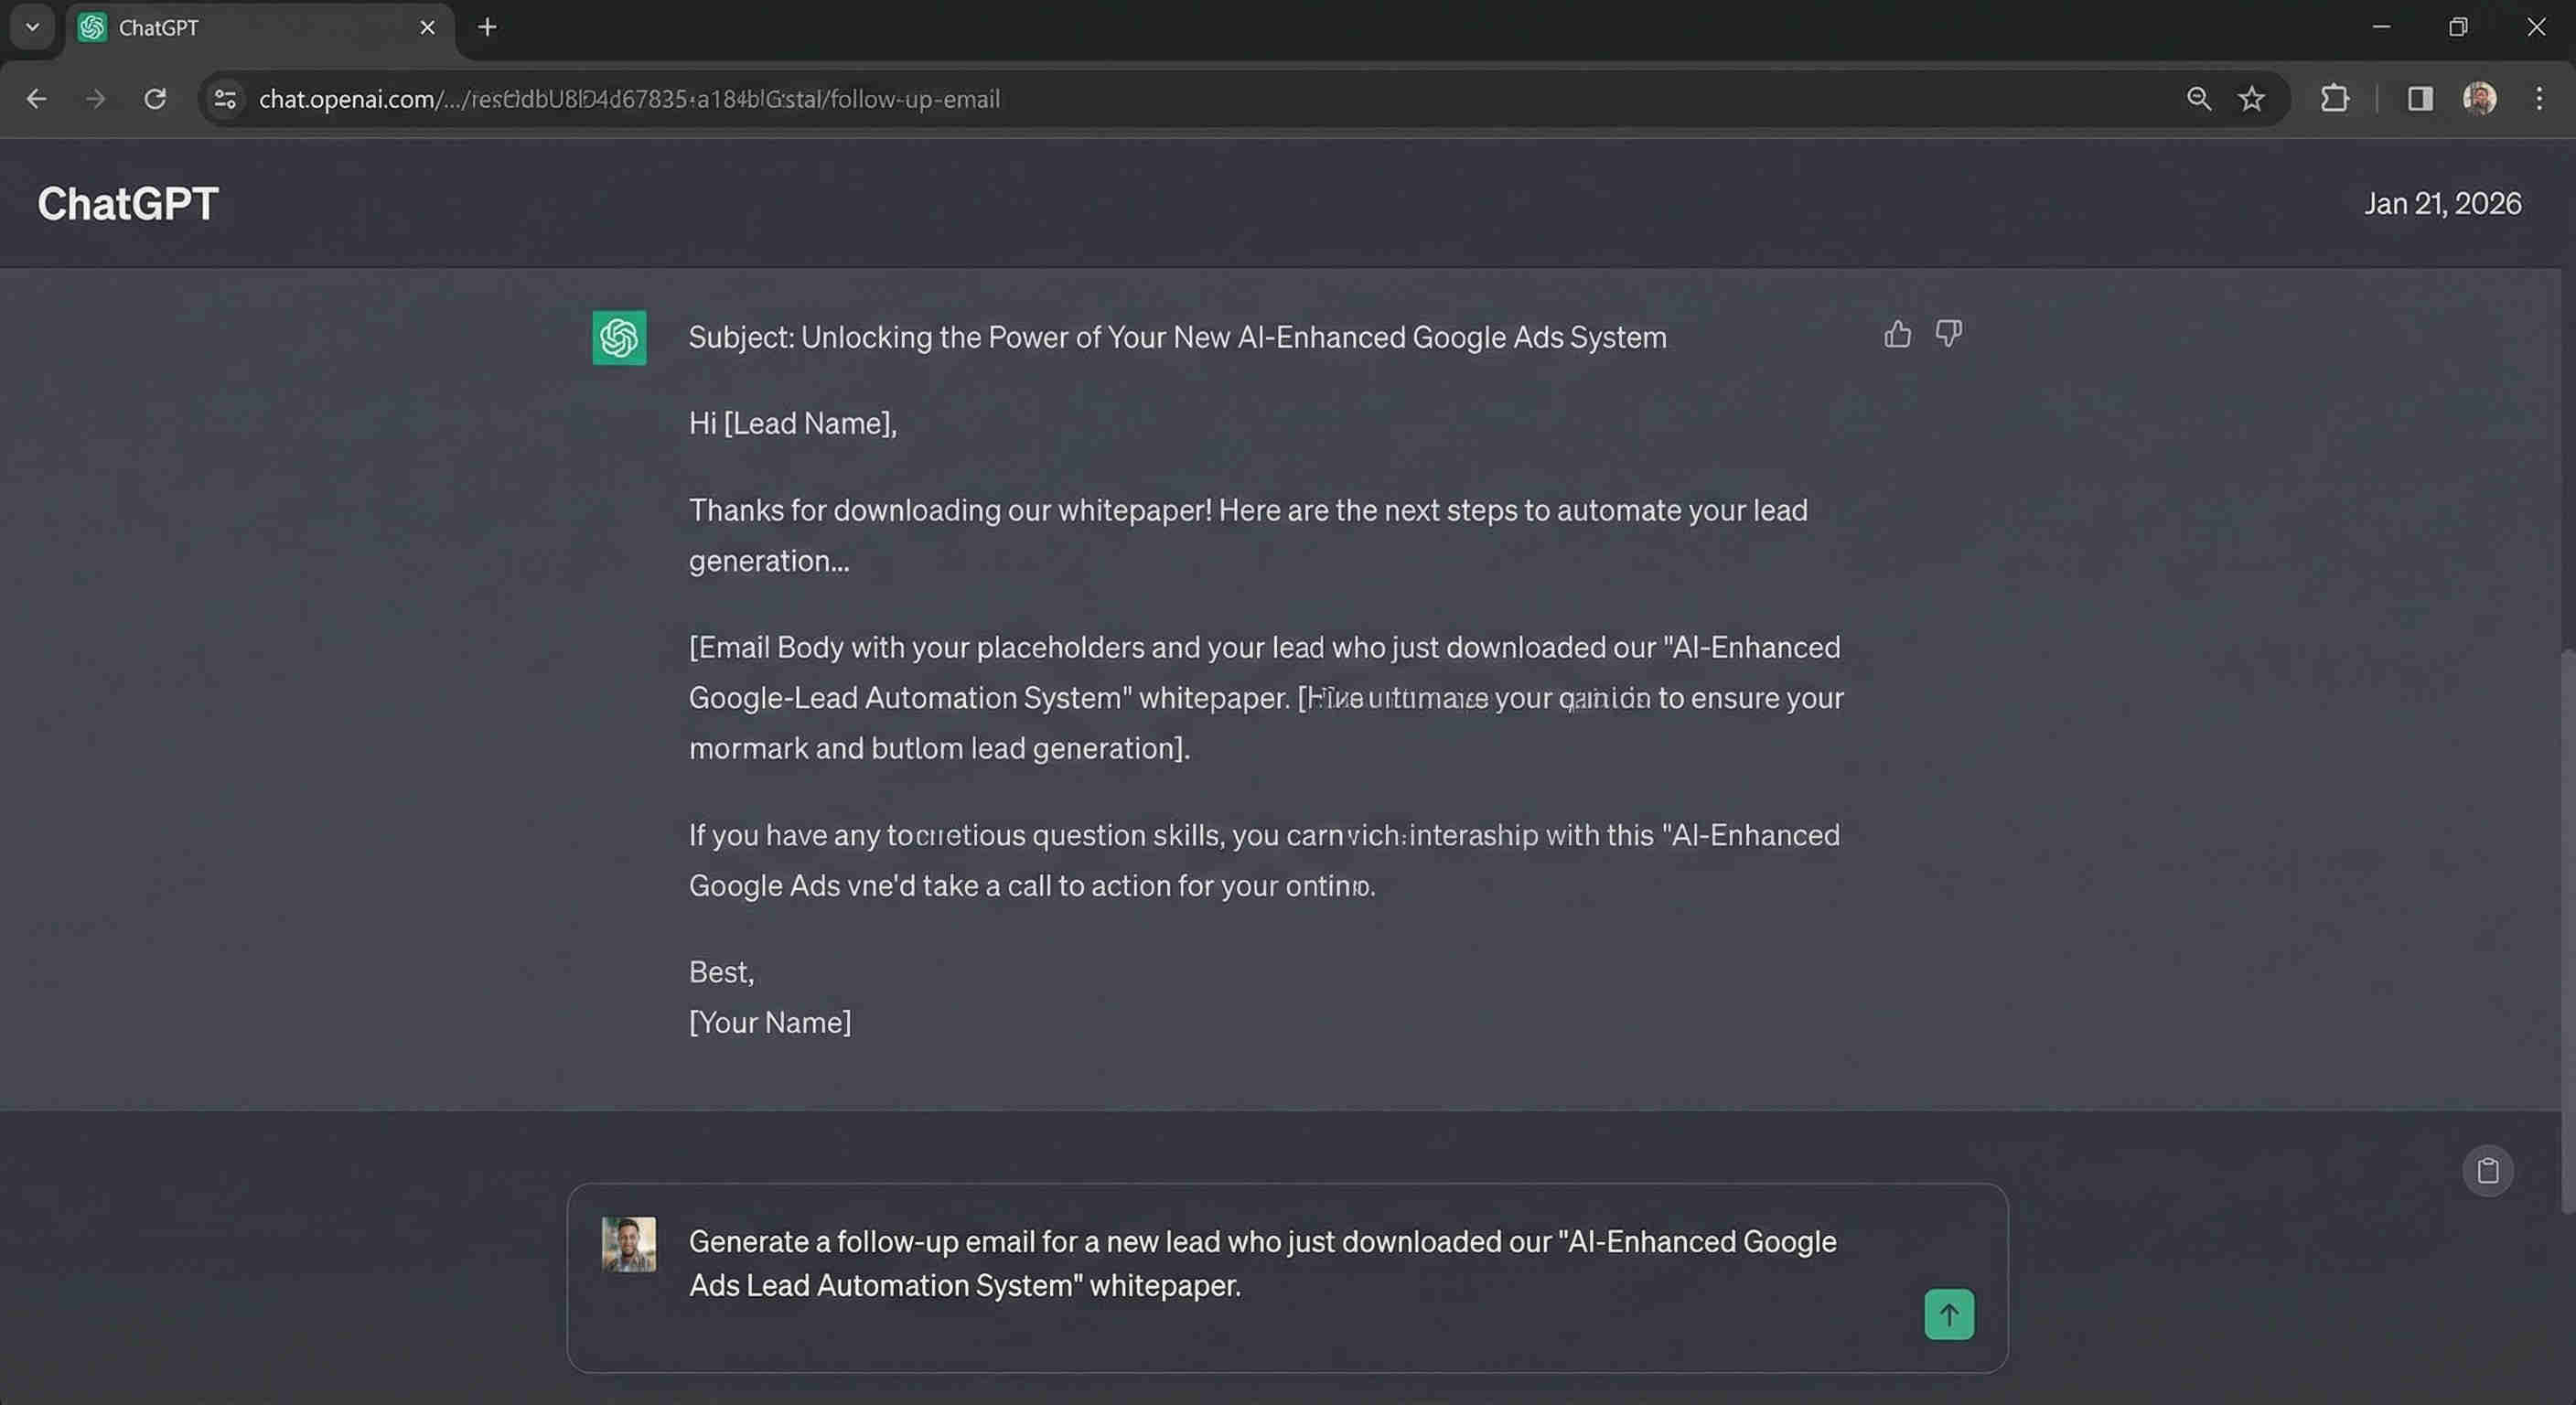Click the zoom magnifier icon in the address bar

coord(2198,99)
